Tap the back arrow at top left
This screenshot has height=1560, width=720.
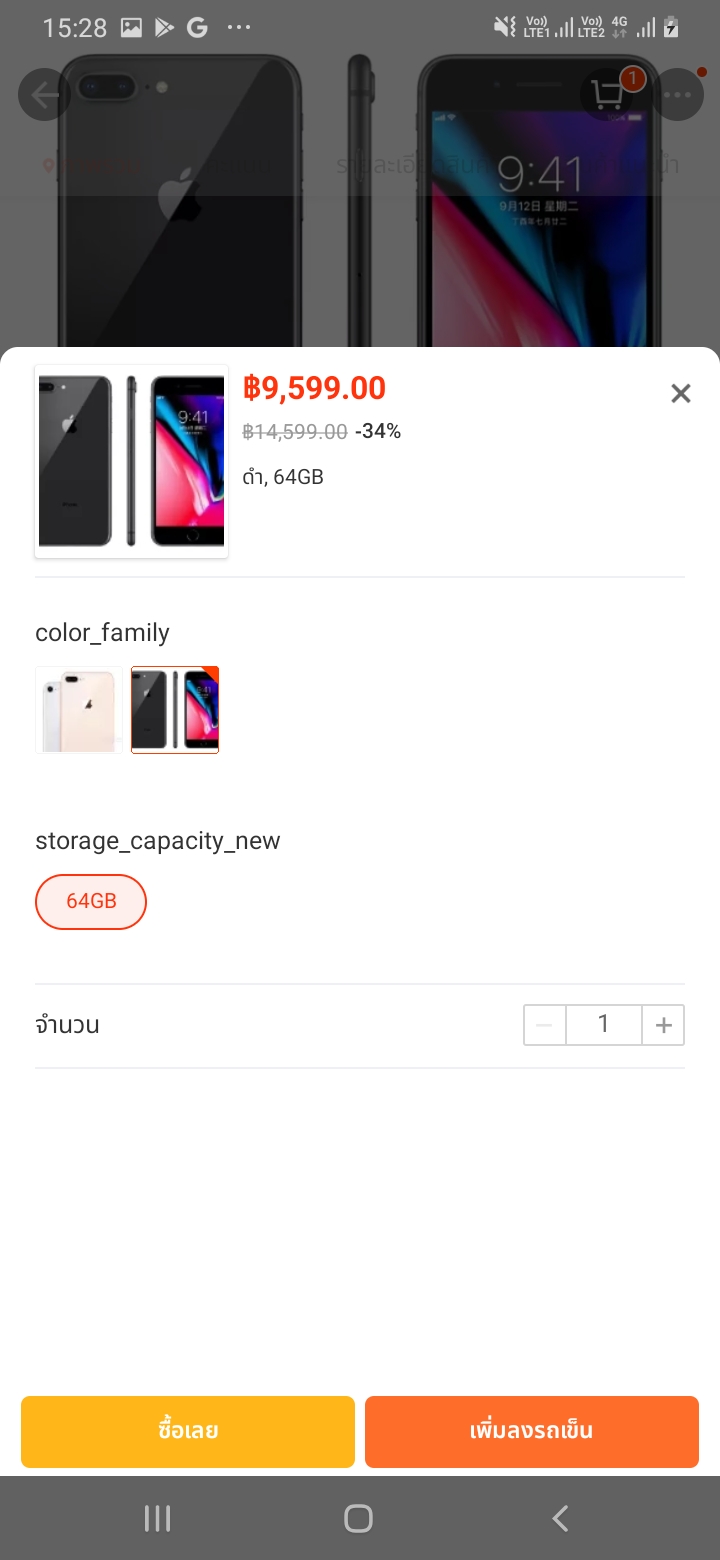(x=45, y=95)
